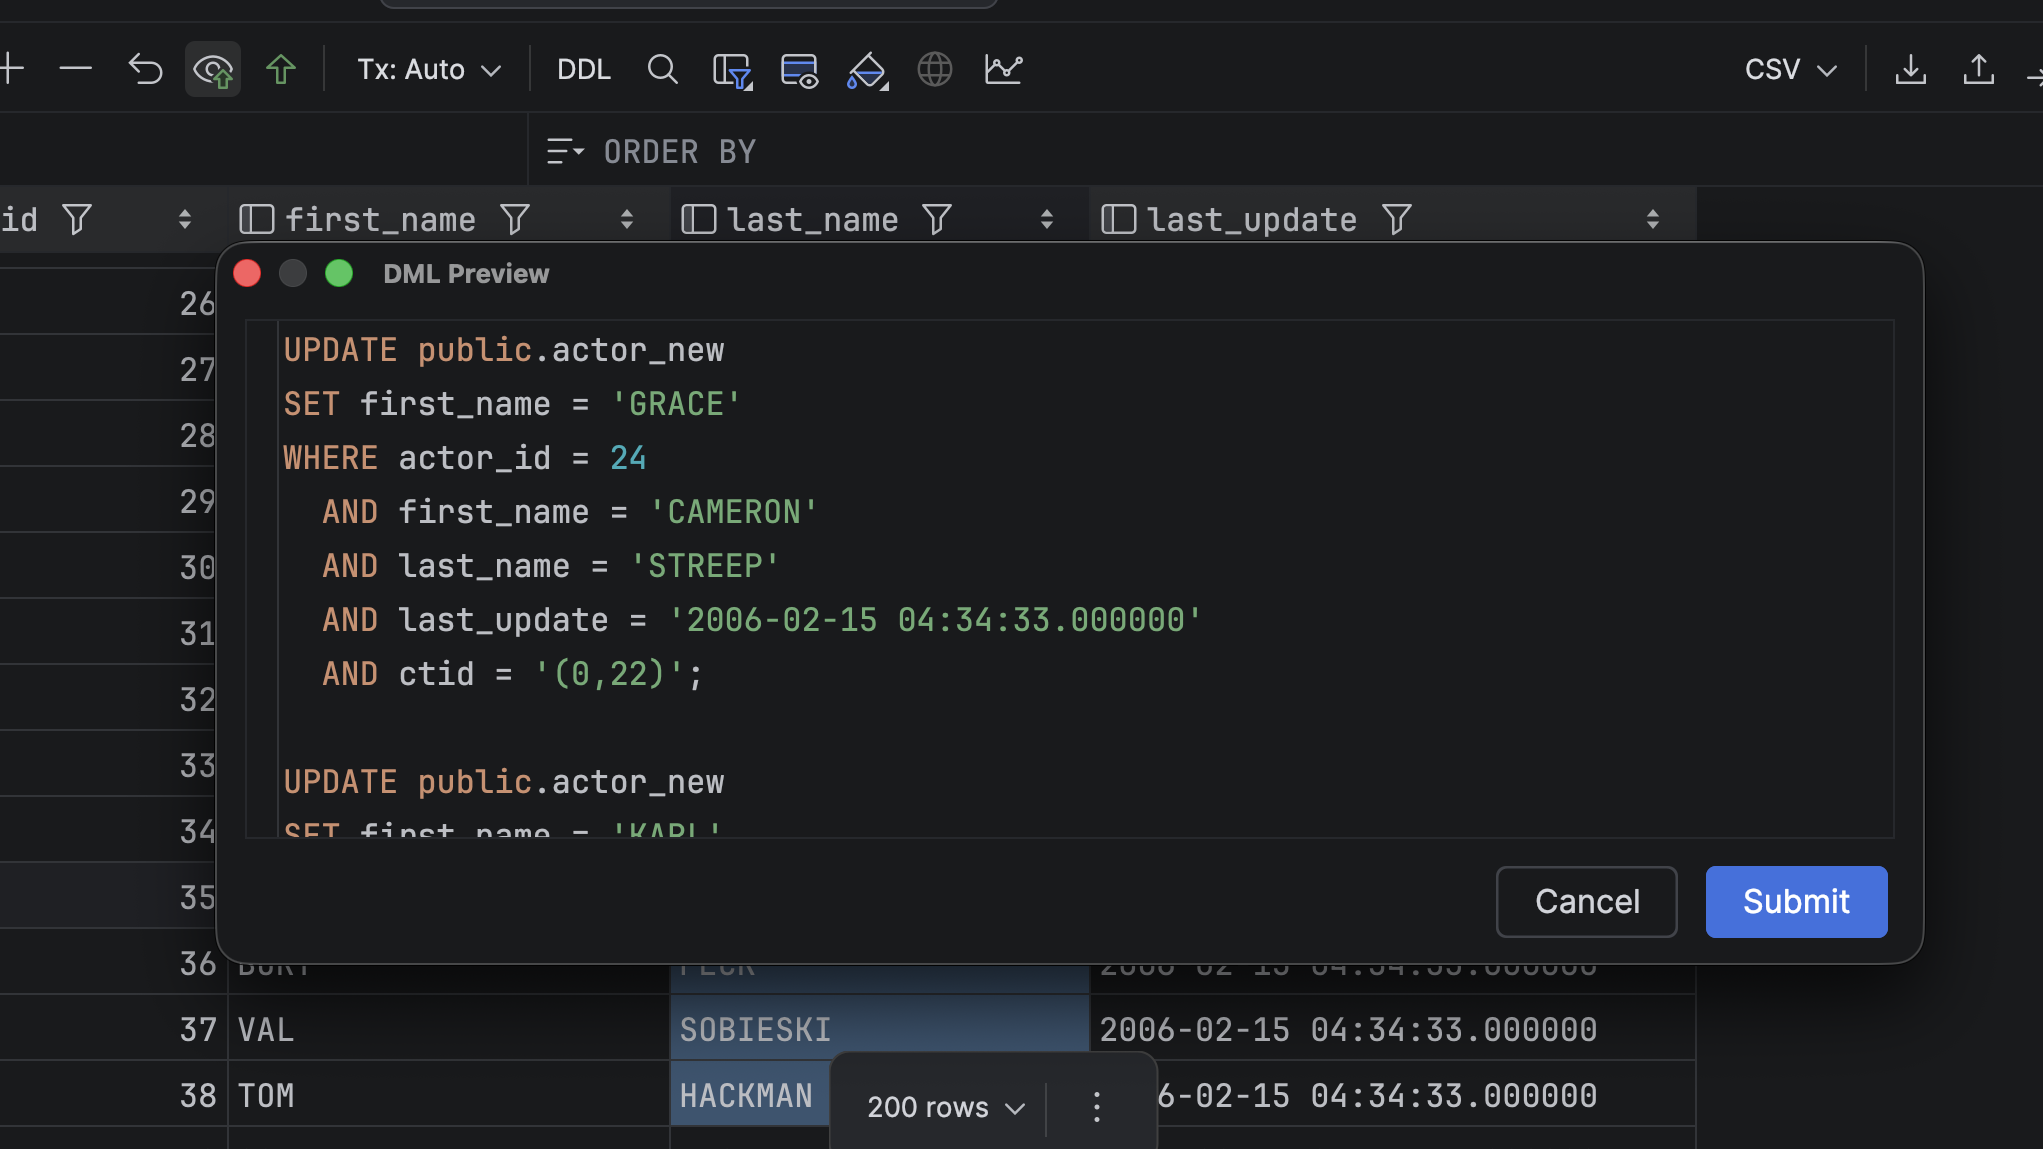Viewport: 2043px width, 1149px height.
Task: Click 'CAMERON' value in SQL preview
Action: click(734, 512)
